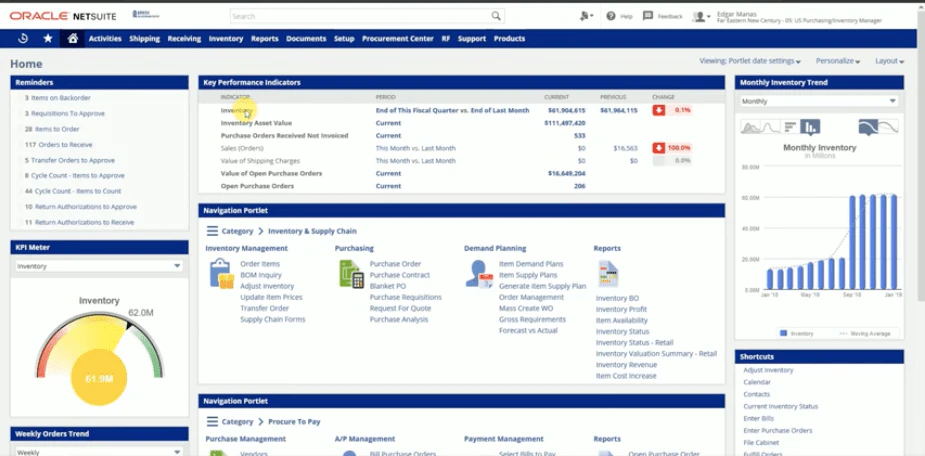Open the create new menu icon
This screenshot has width=925, height=456.
[x=586, y=16]
